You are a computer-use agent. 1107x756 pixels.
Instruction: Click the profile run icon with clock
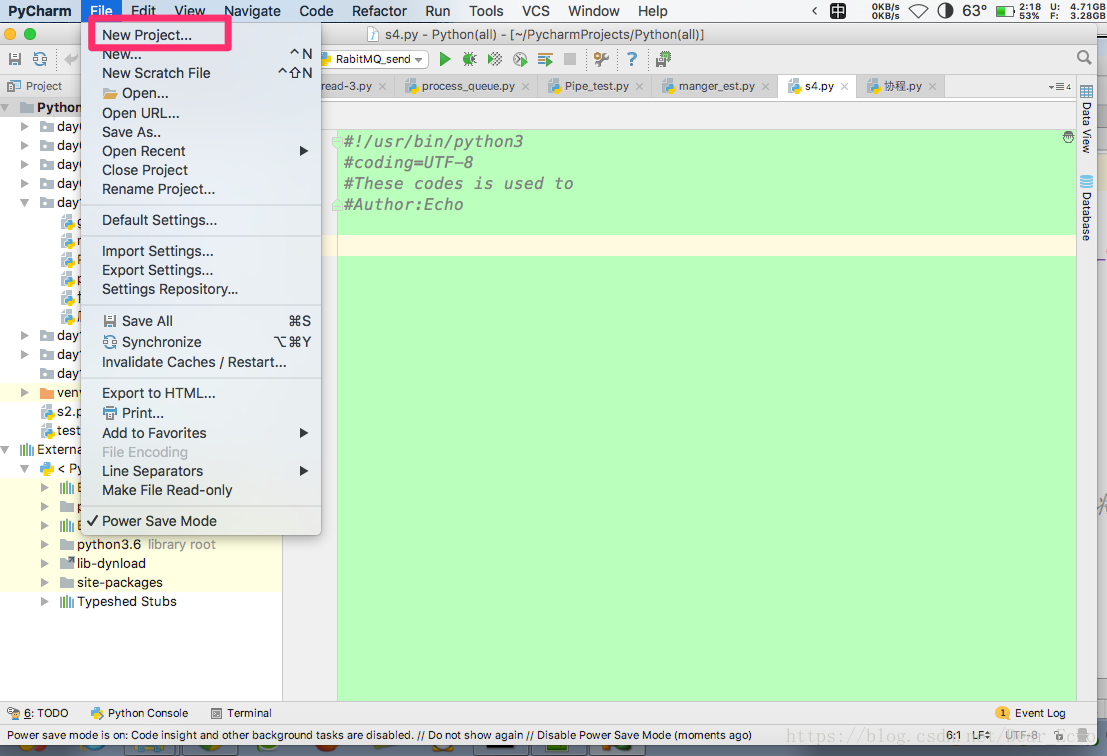coord(520,59)
